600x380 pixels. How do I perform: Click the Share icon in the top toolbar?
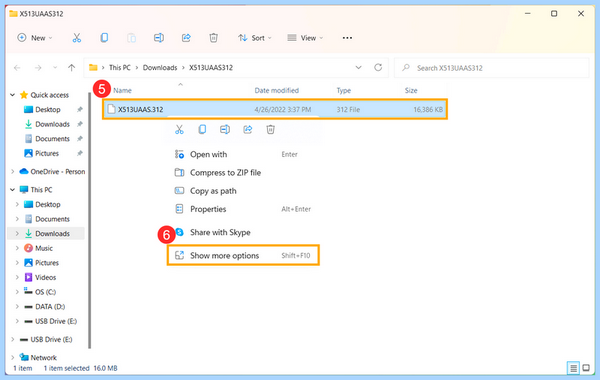click(x=186, y=38)
